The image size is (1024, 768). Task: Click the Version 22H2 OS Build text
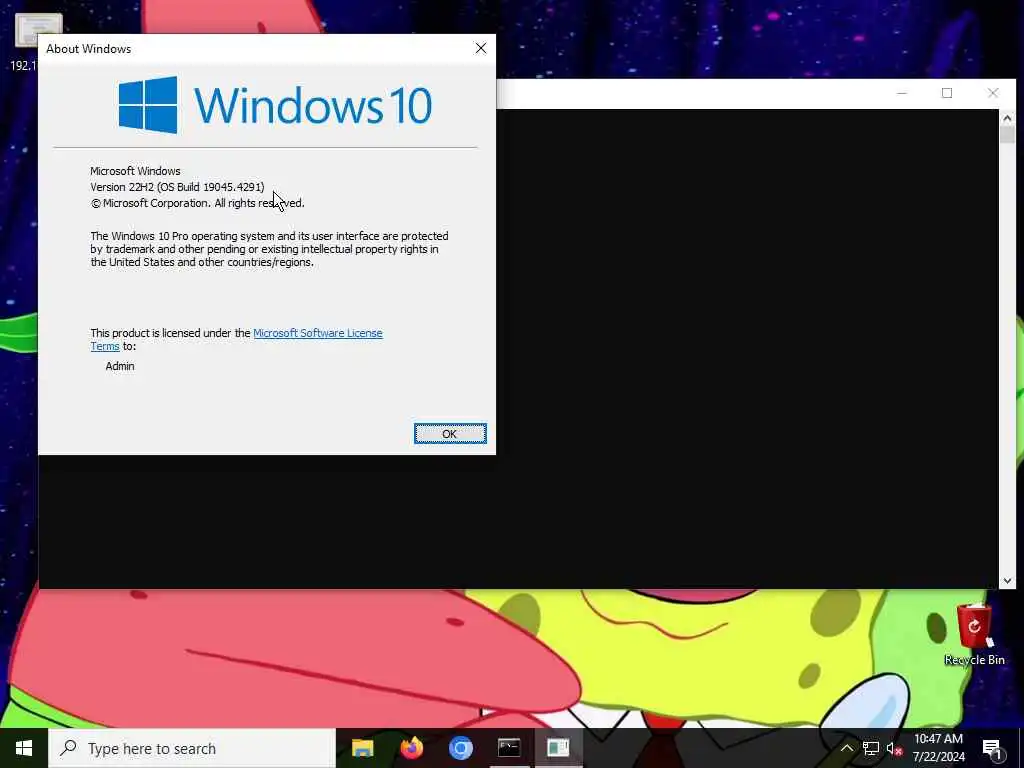177,187
